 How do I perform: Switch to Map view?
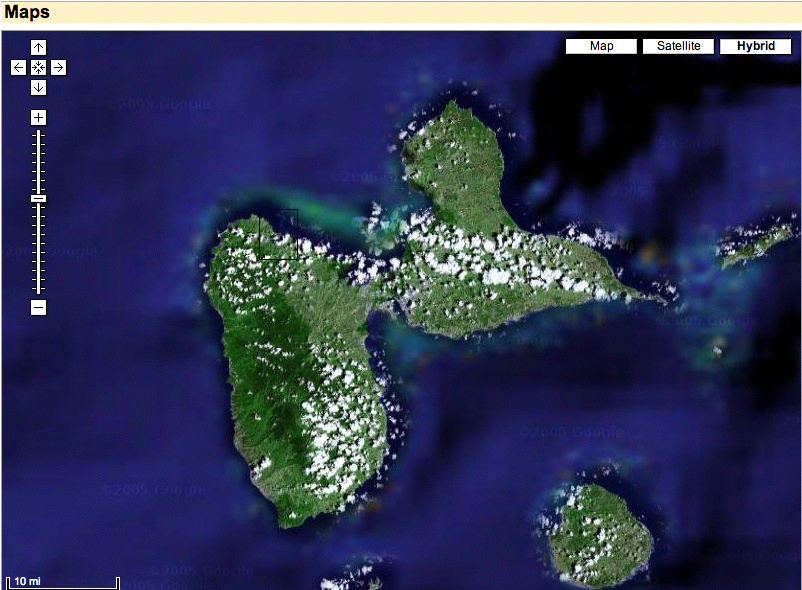[x=601, y=46]
